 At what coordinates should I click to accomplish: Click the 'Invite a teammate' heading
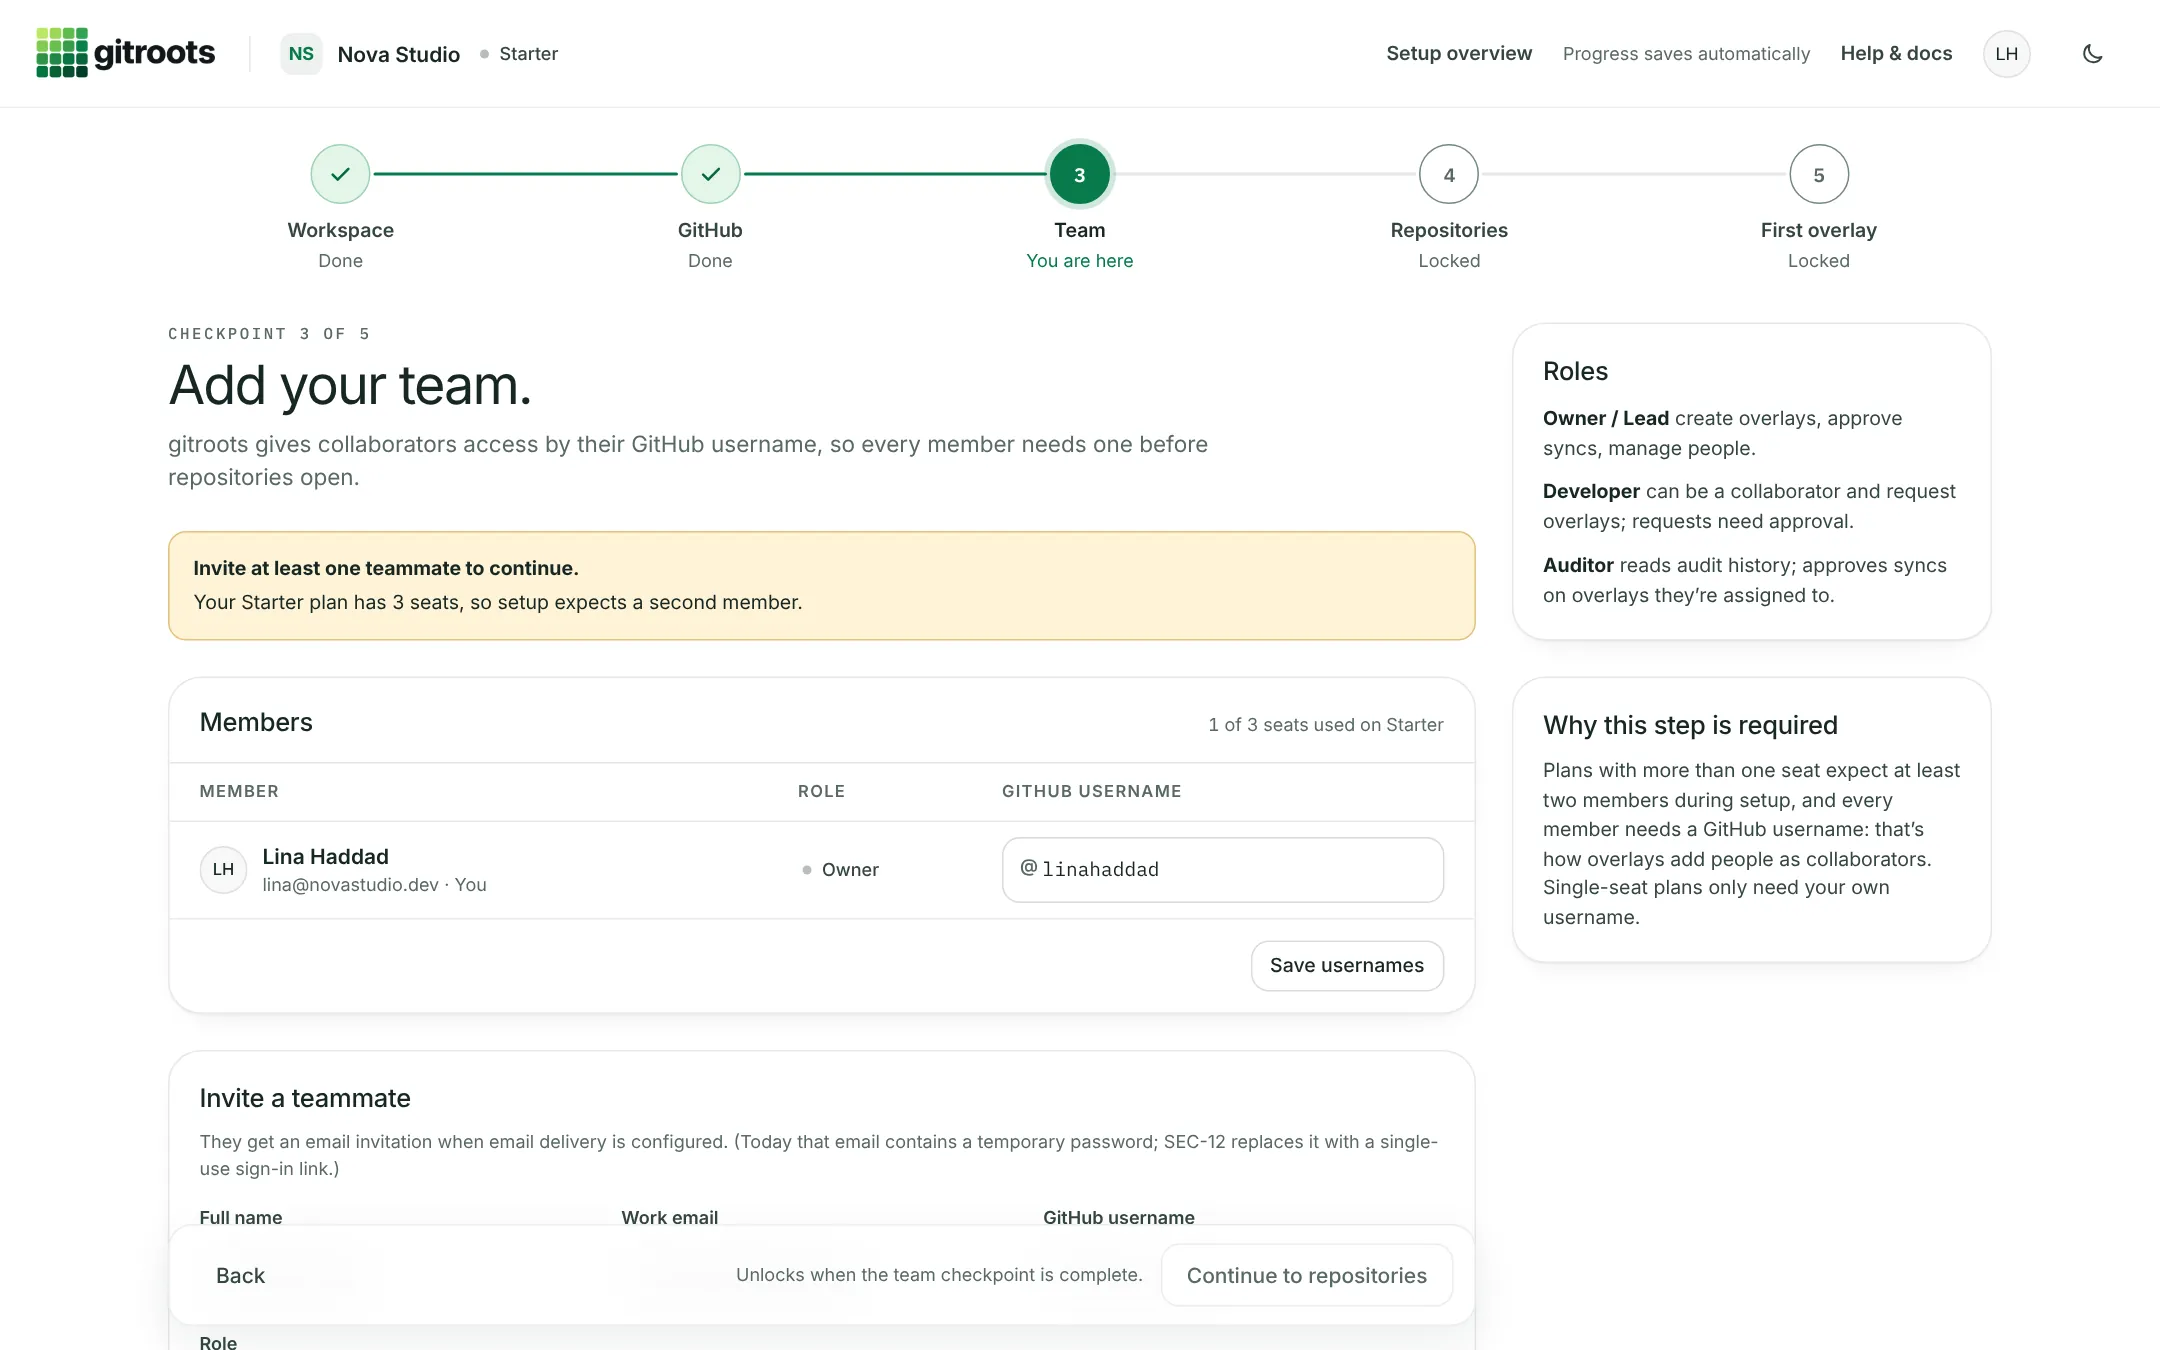305,1098
